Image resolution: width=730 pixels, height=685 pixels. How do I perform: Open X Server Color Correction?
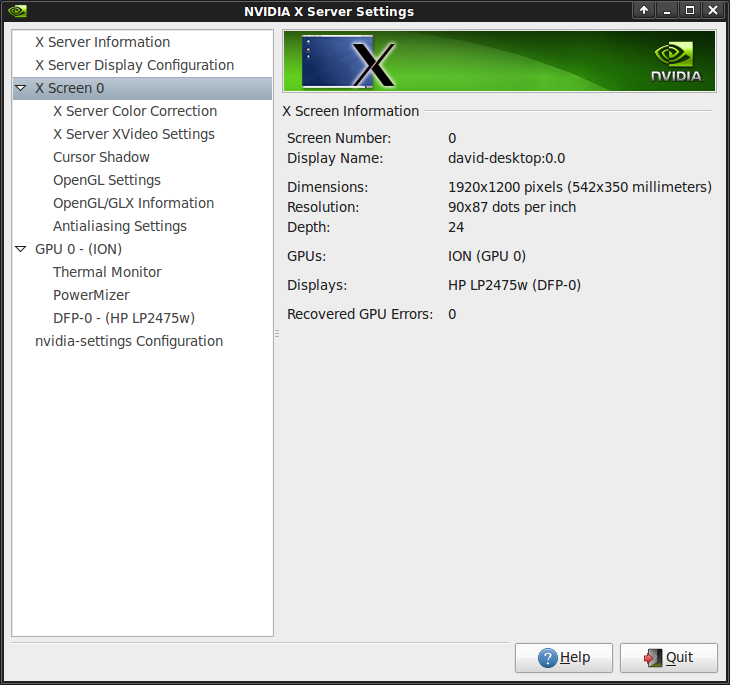[x=135, y=111]
